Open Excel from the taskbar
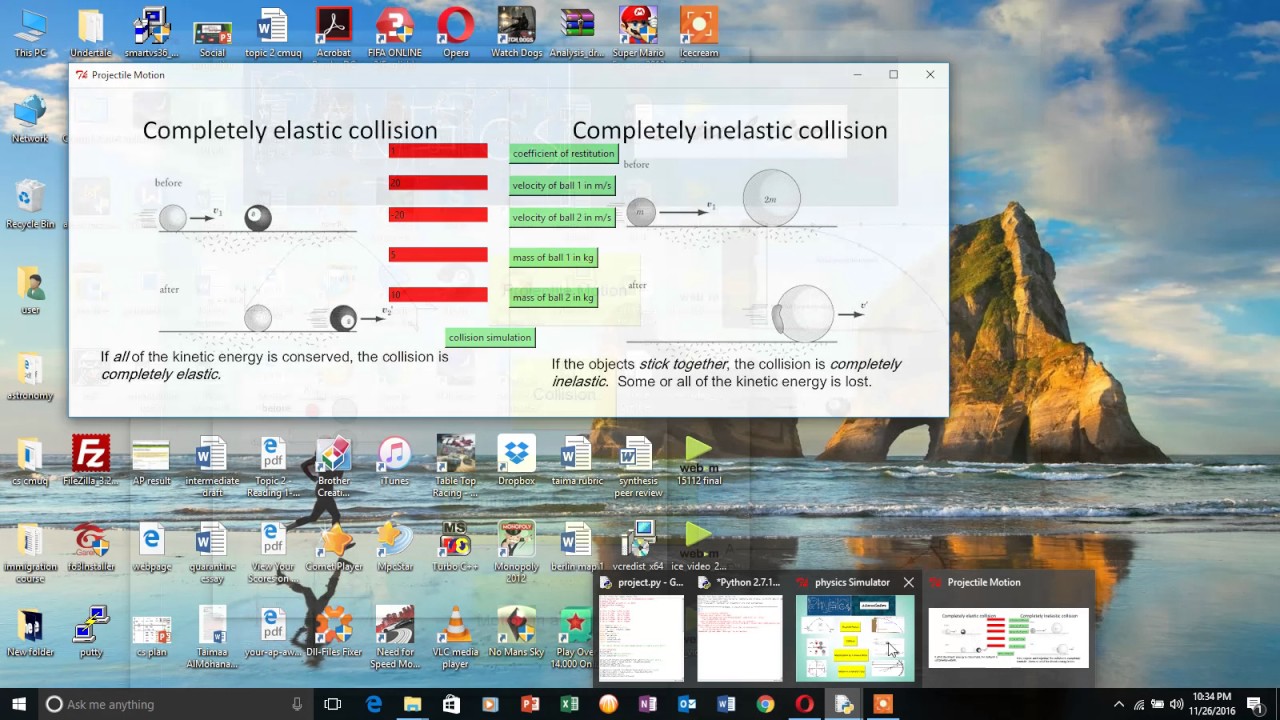This screenshot has width=1280, height=720. (x=569, y=704)
